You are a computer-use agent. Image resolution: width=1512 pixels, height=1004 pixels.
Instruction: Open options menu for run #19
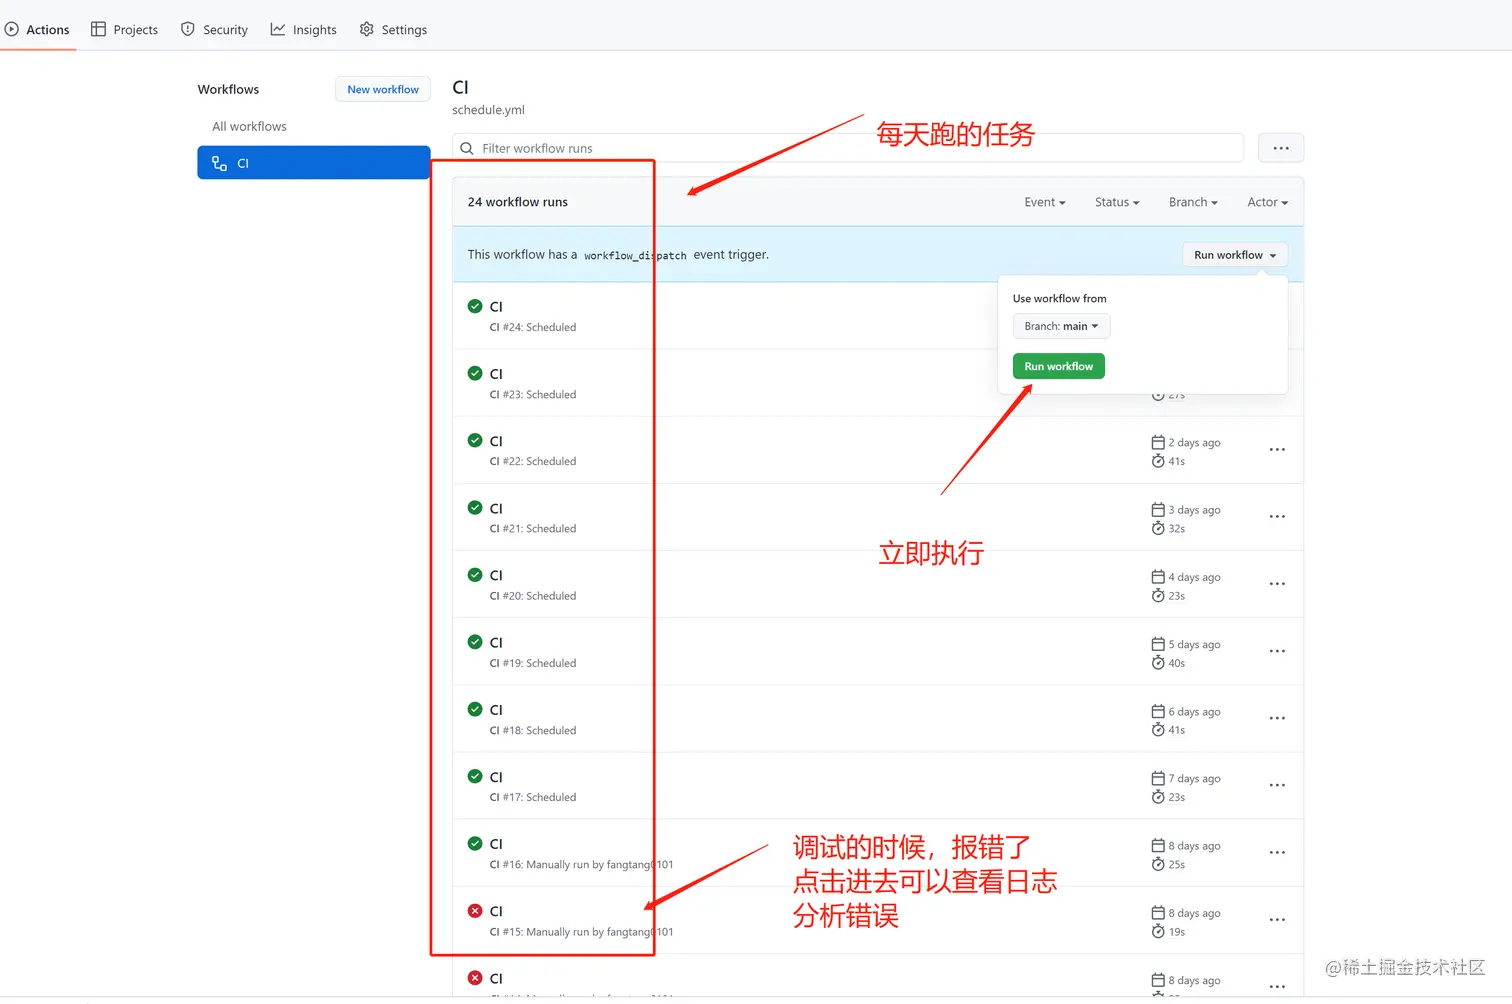point(1277,651)
